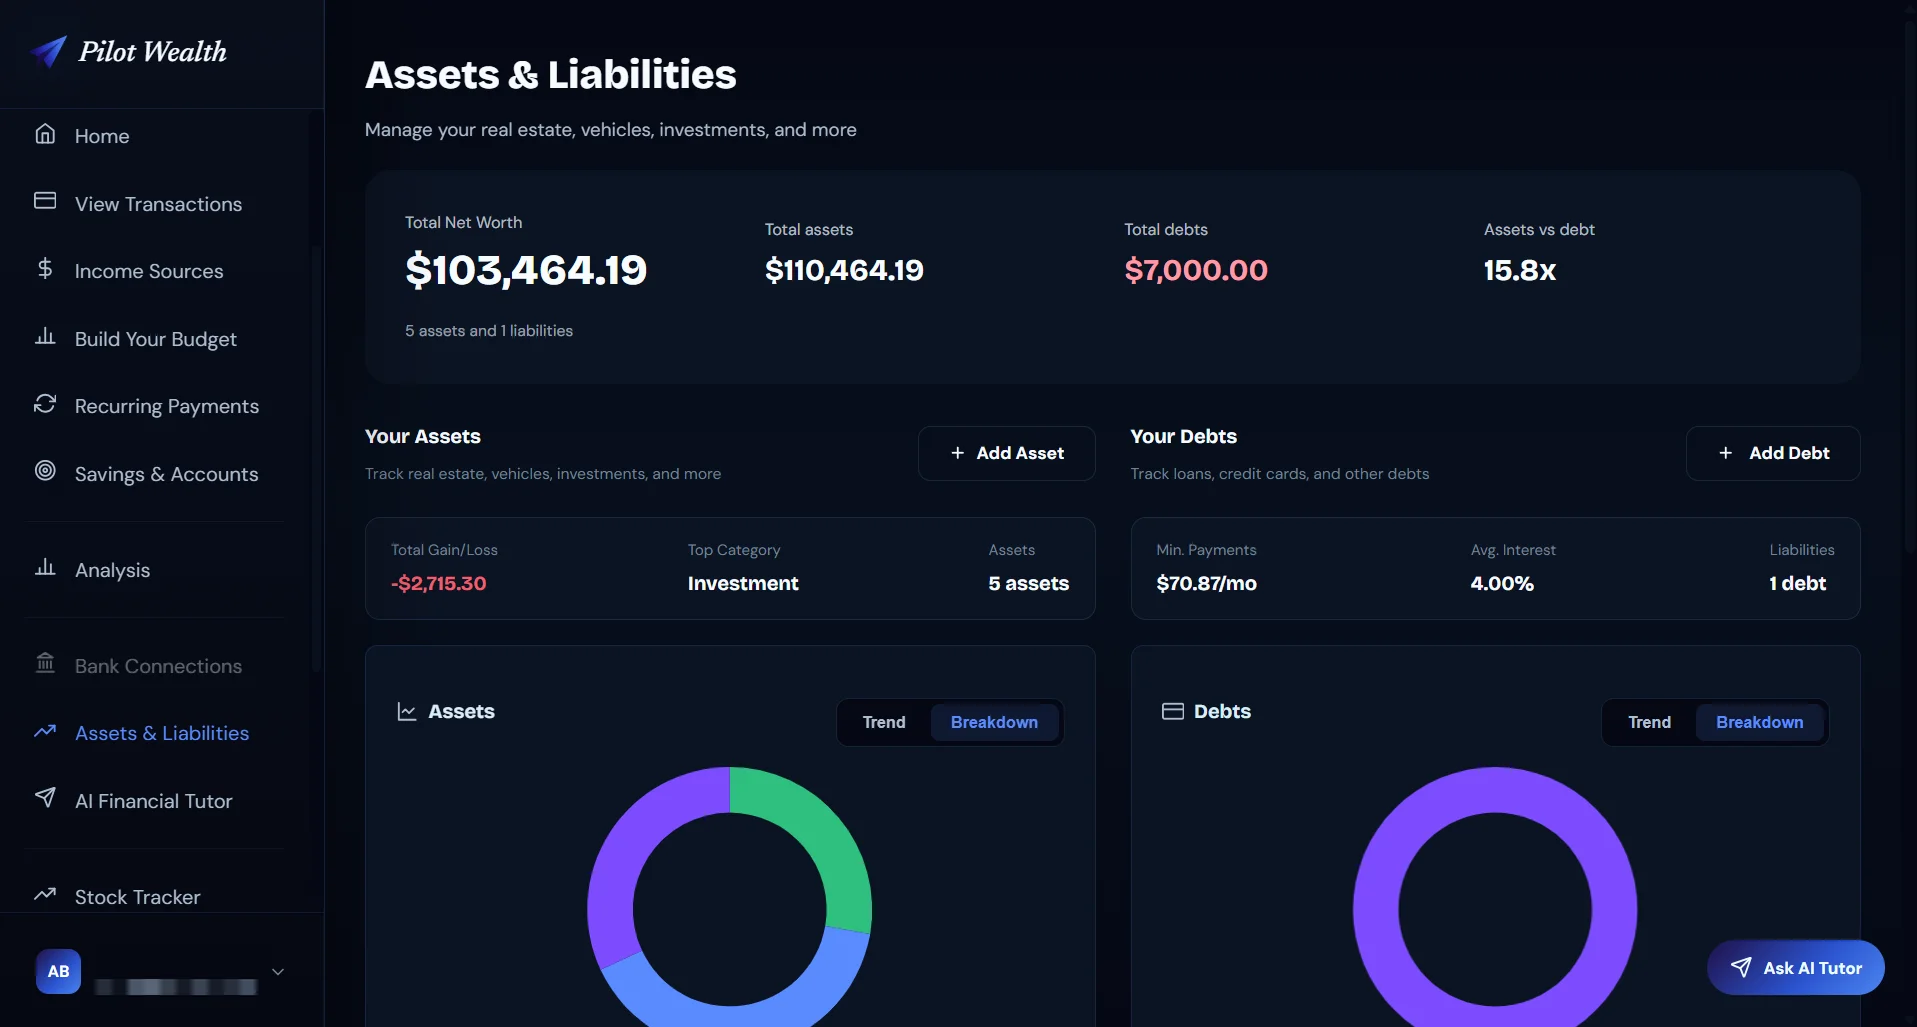This screenshot has width=1917, height=1027.
Task: Click the 4.00% average interest value
Action: (1502, 583)
